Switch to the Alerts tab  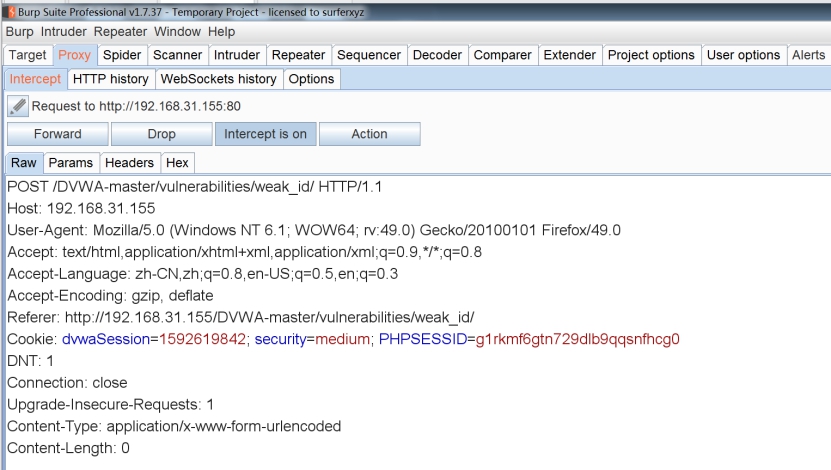click(809, 55)
